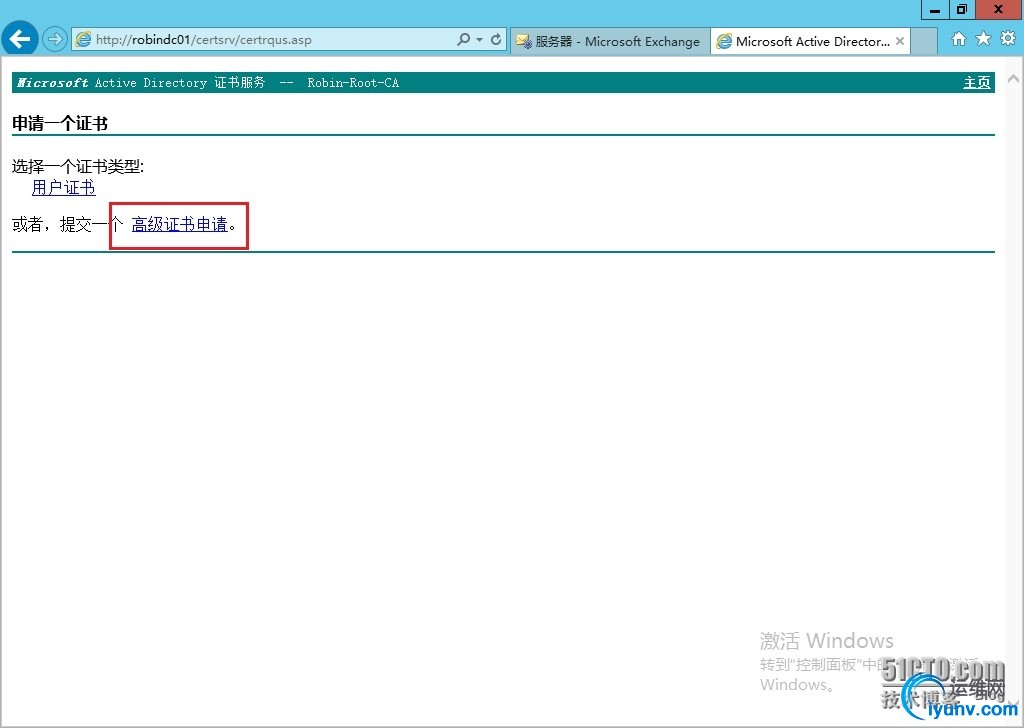Screen dimensions: 1024x728
Task: Click the search magnifier in the address bar
Action: pyautogui.click(x=463, y=39)
